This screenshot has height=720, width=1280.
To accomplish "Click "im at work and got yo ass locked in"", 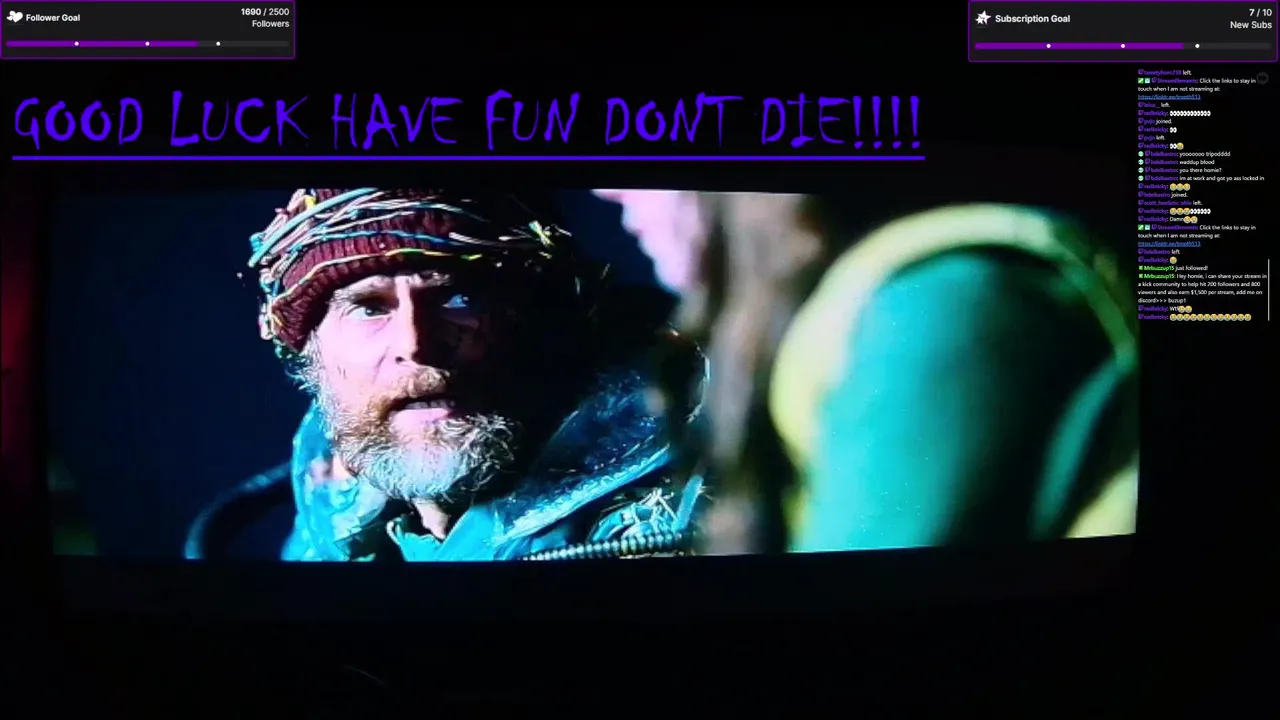I will point(1222,178).
